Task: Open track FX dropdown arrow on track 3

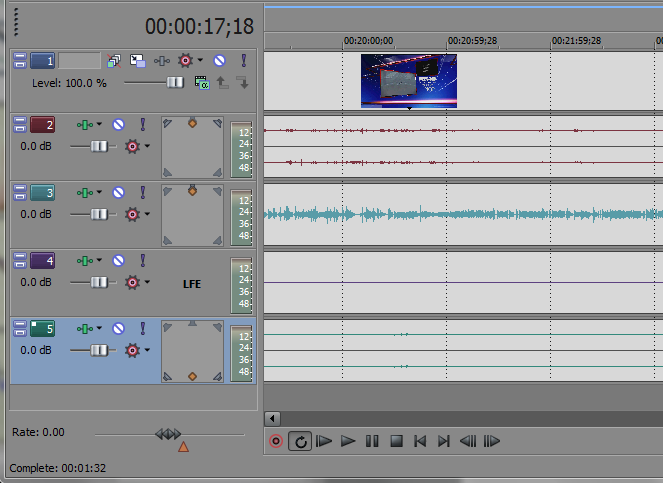Action: [x=148, y=214]
